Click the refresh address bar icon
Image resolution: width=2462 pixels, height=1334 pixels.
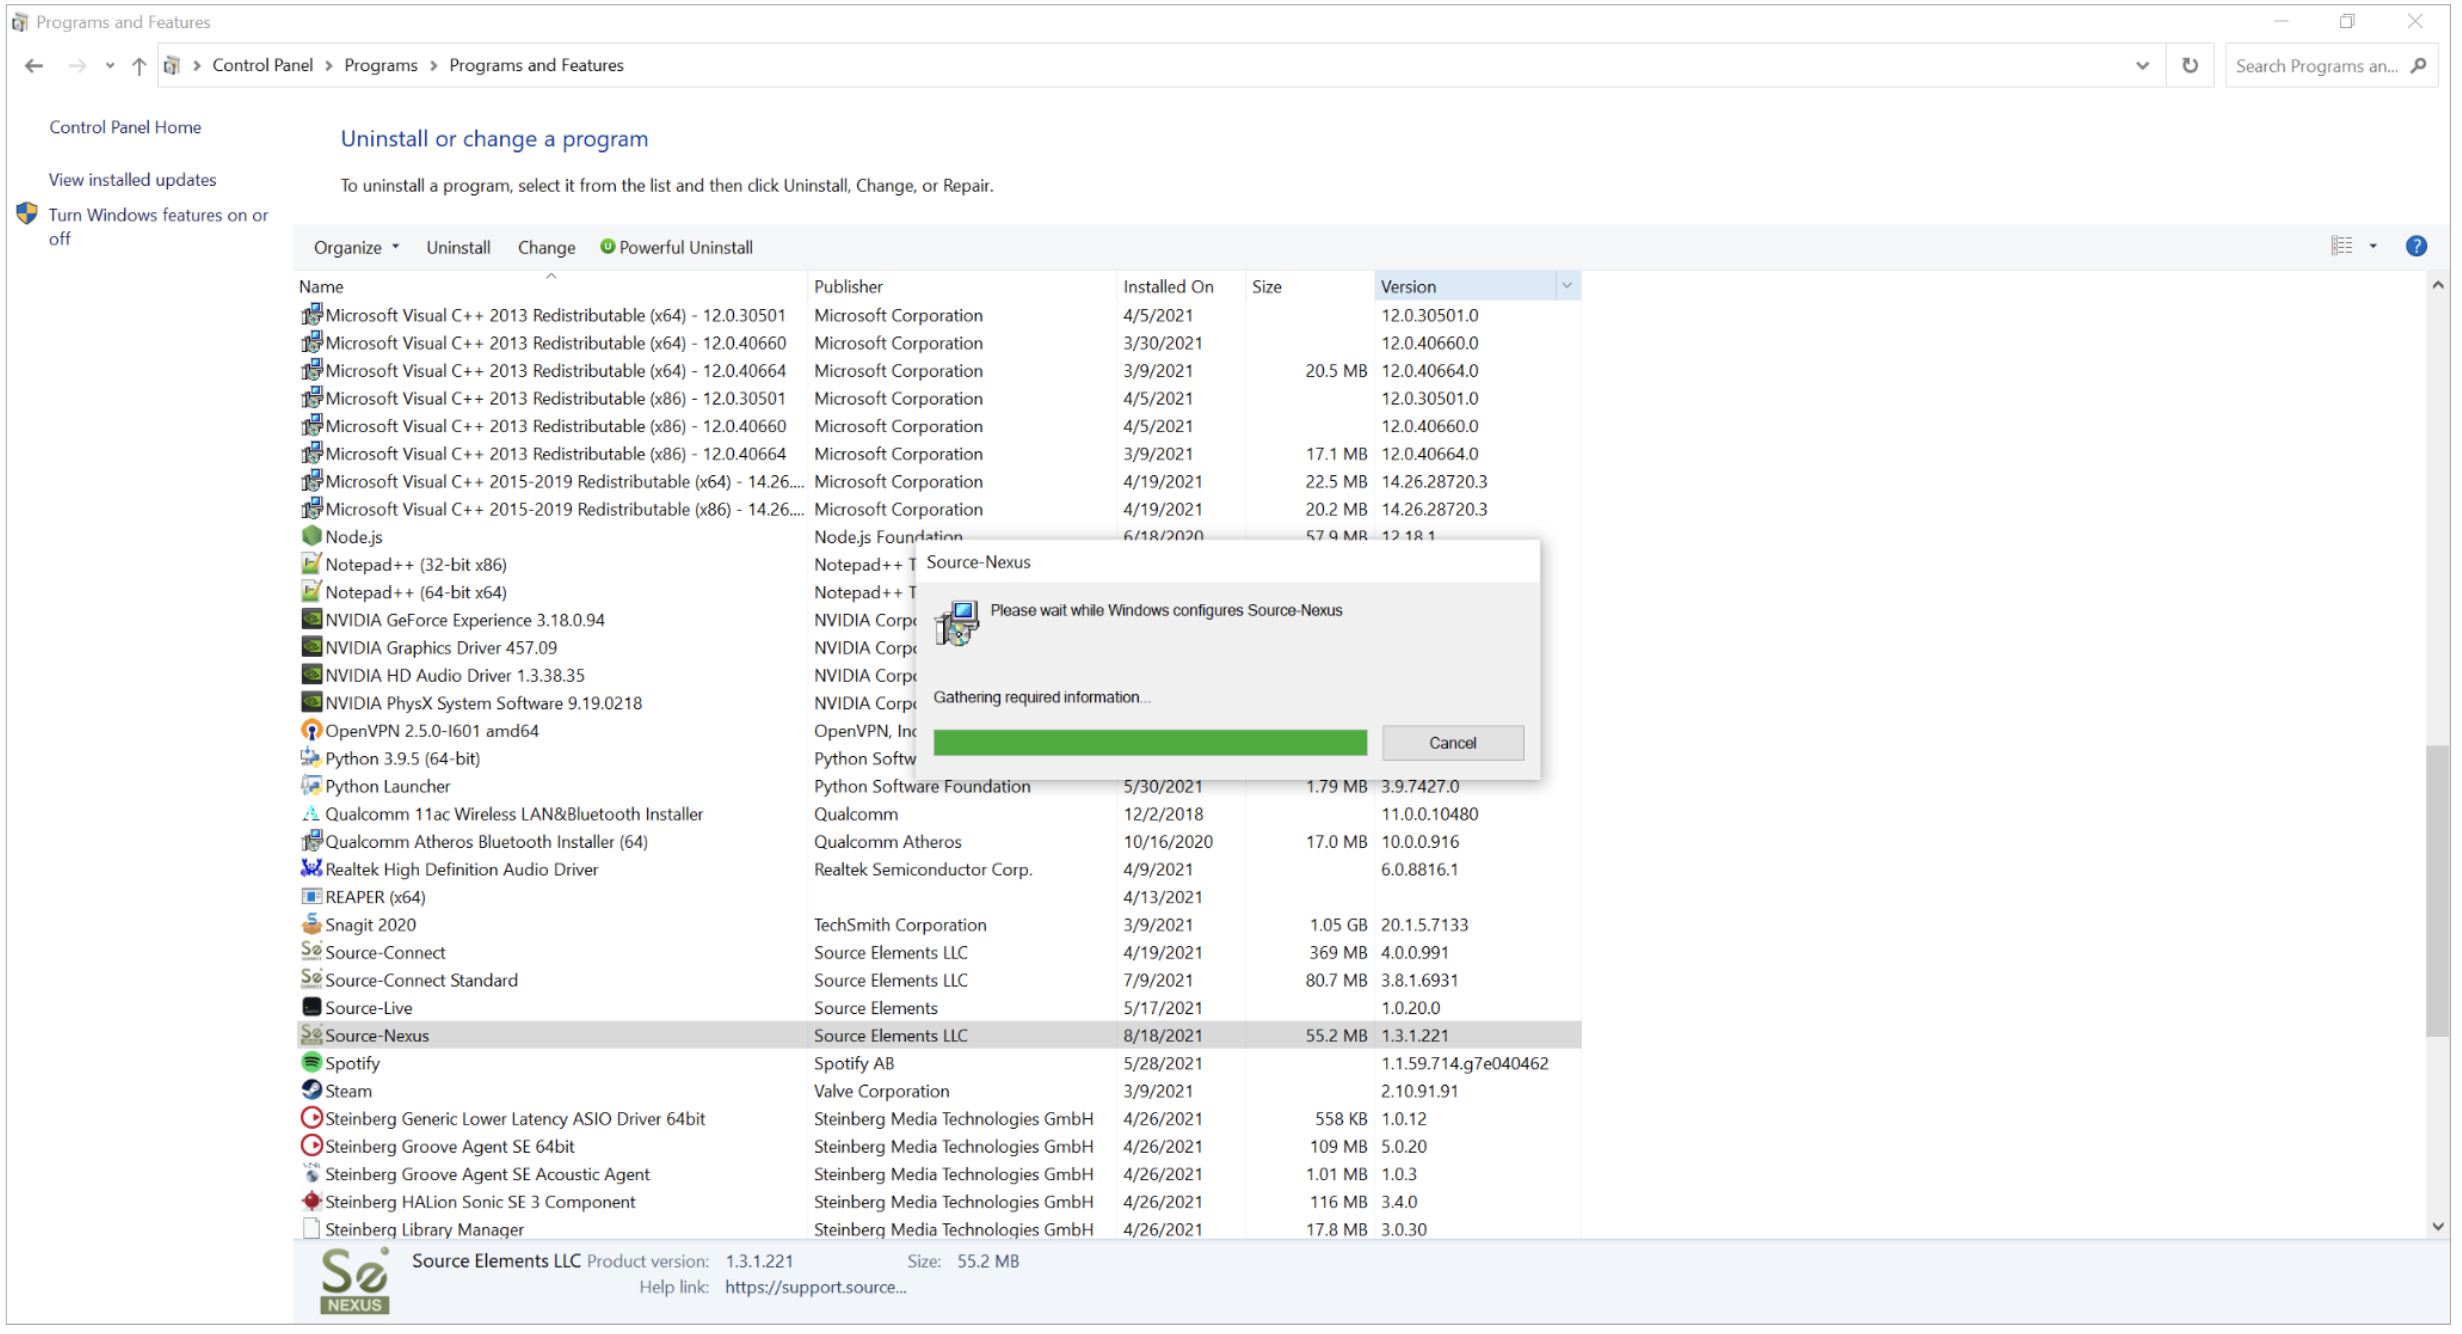2190,66
